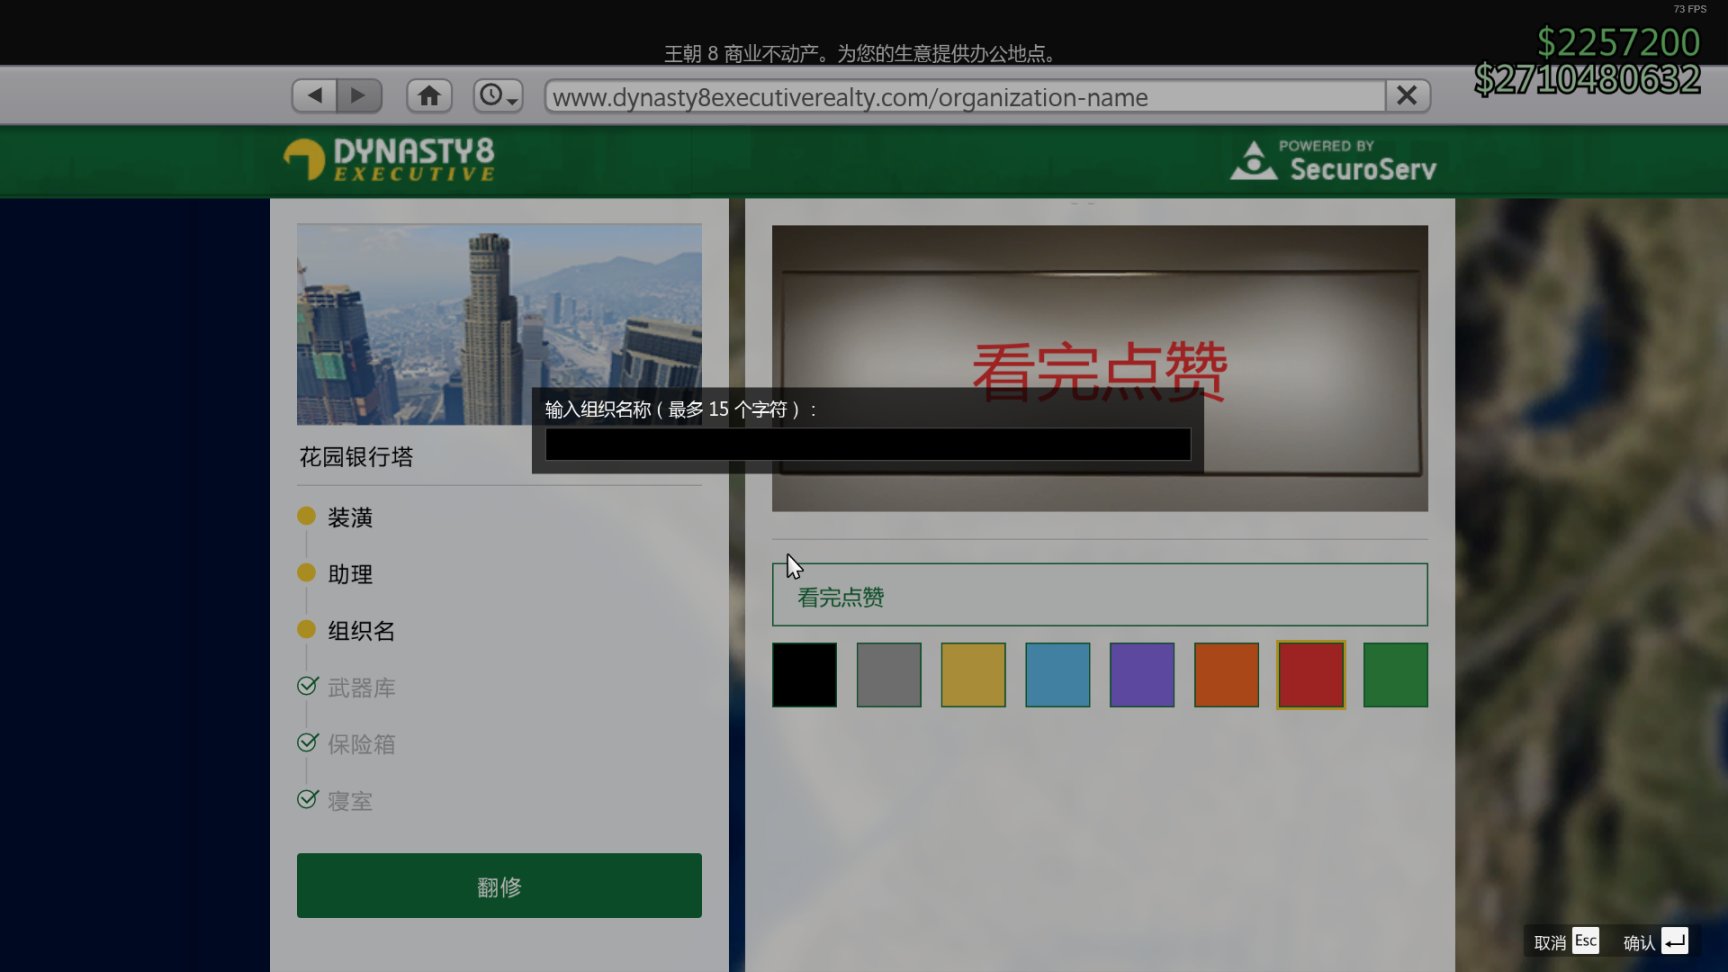The width and height of the screenshot is (1728, 972).
Task: Click the dynasty8executiverealty address bar
Action: [x=965, y=97]
